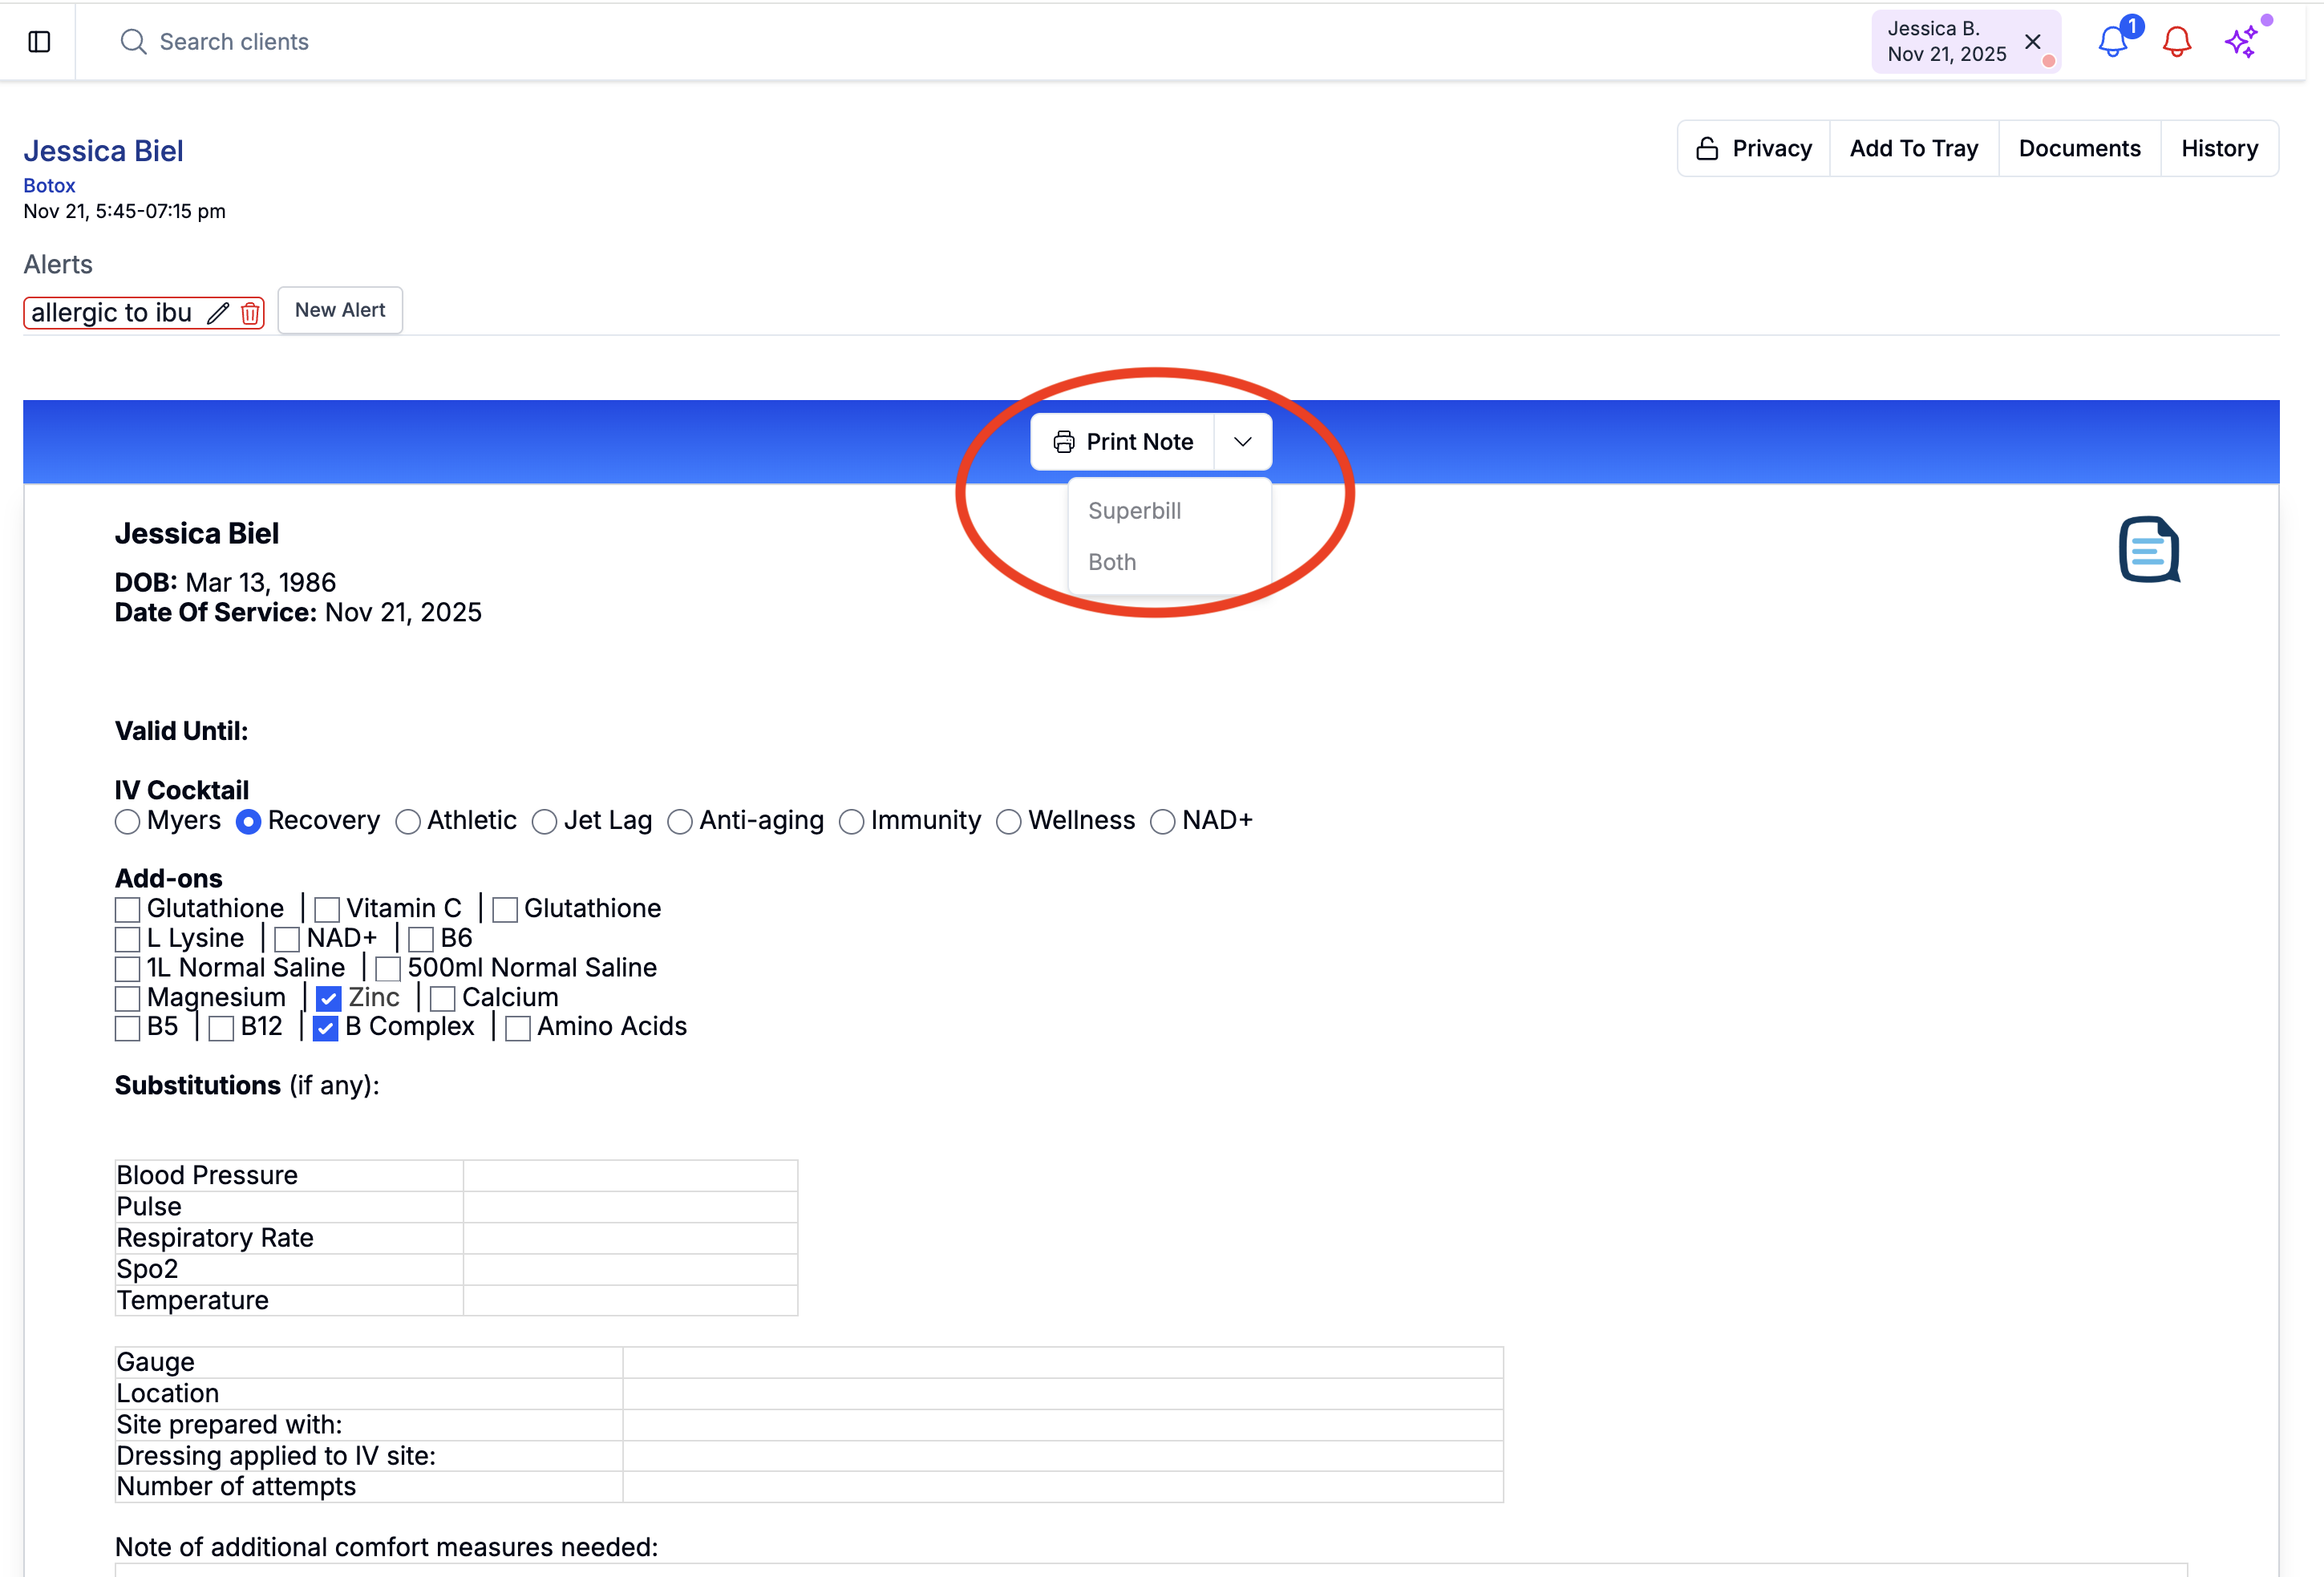Uncheck the Zinc add-on
This screenshot has width=2324, height=1577.
click(328, 998)
